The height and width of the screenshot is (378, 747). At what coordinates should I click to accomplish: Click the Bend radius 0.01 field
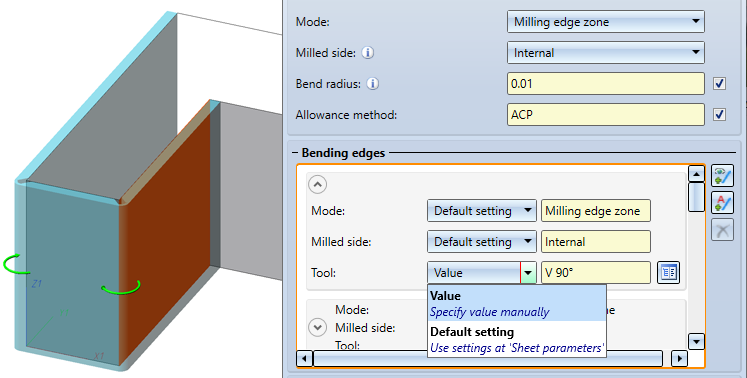point(606,84)
